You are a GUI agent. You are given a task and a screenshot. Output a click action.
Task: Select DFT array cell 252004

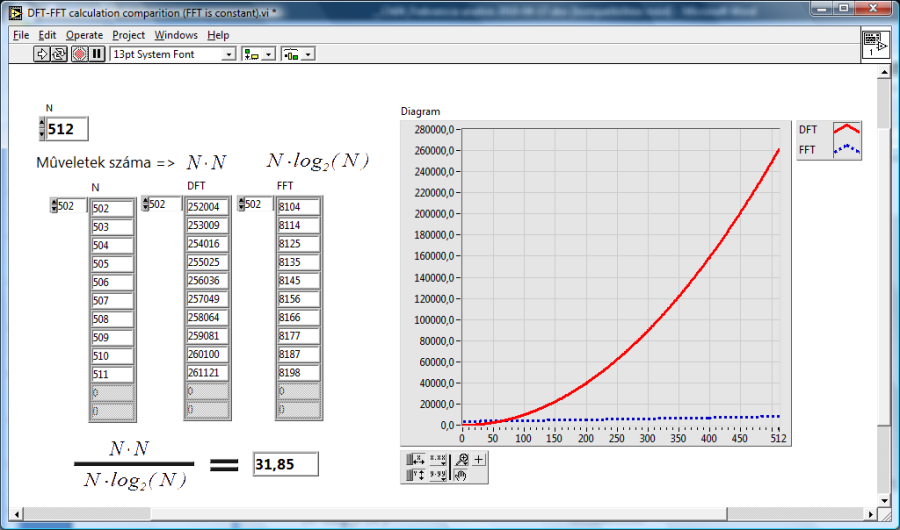[207, 207]
